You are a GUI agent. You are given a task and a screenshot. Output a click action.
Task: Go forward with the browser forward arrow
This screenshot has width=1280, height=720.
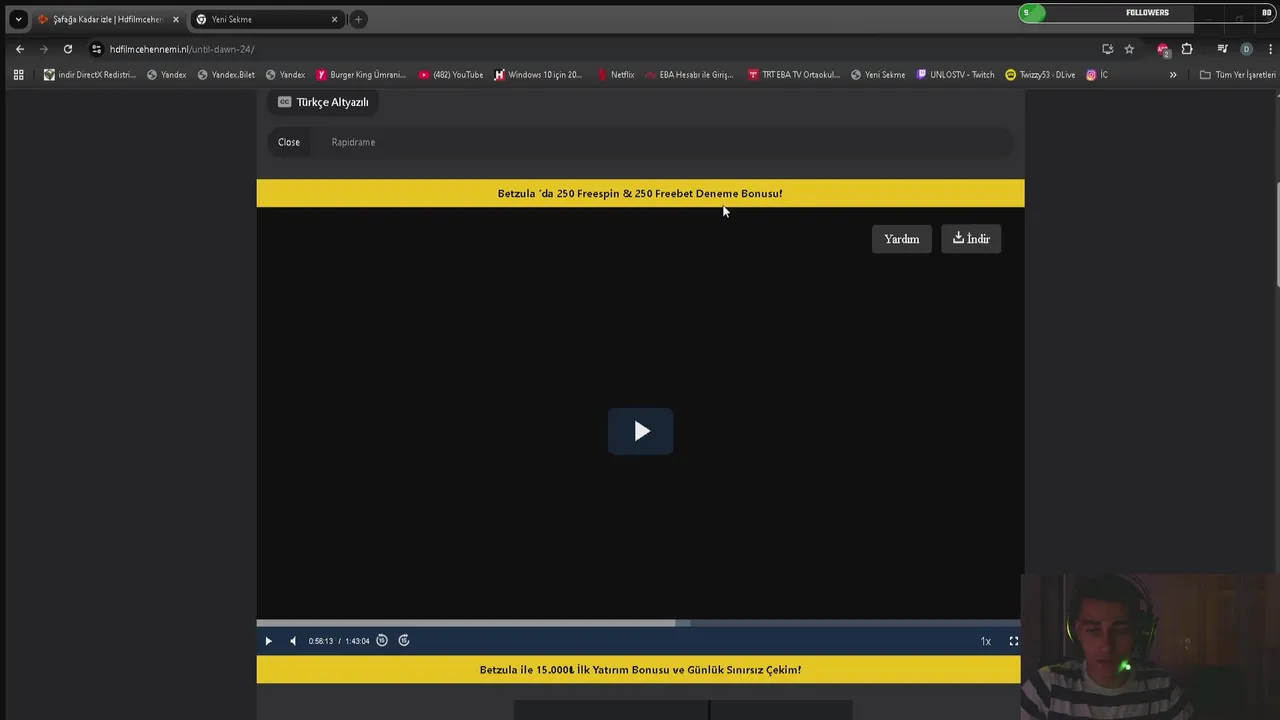click(44, 49)
